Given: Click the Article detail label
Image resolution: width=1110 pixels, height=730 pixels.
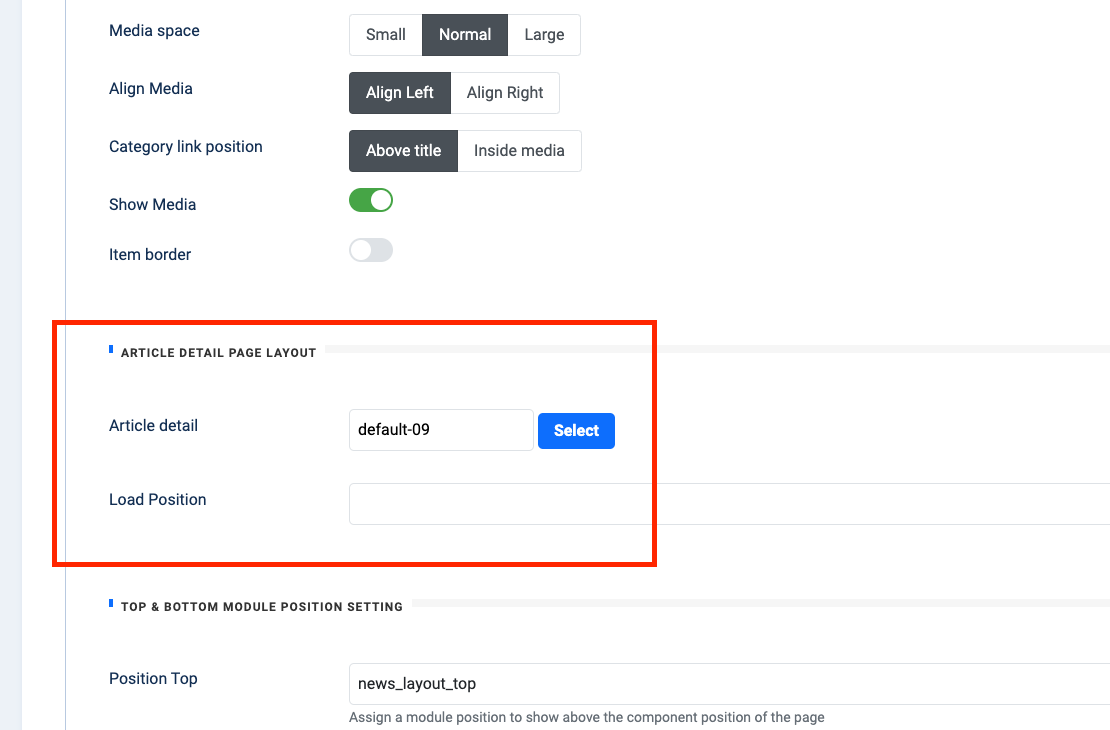Looking at the screenshot, I should click(x=153, y=426).
